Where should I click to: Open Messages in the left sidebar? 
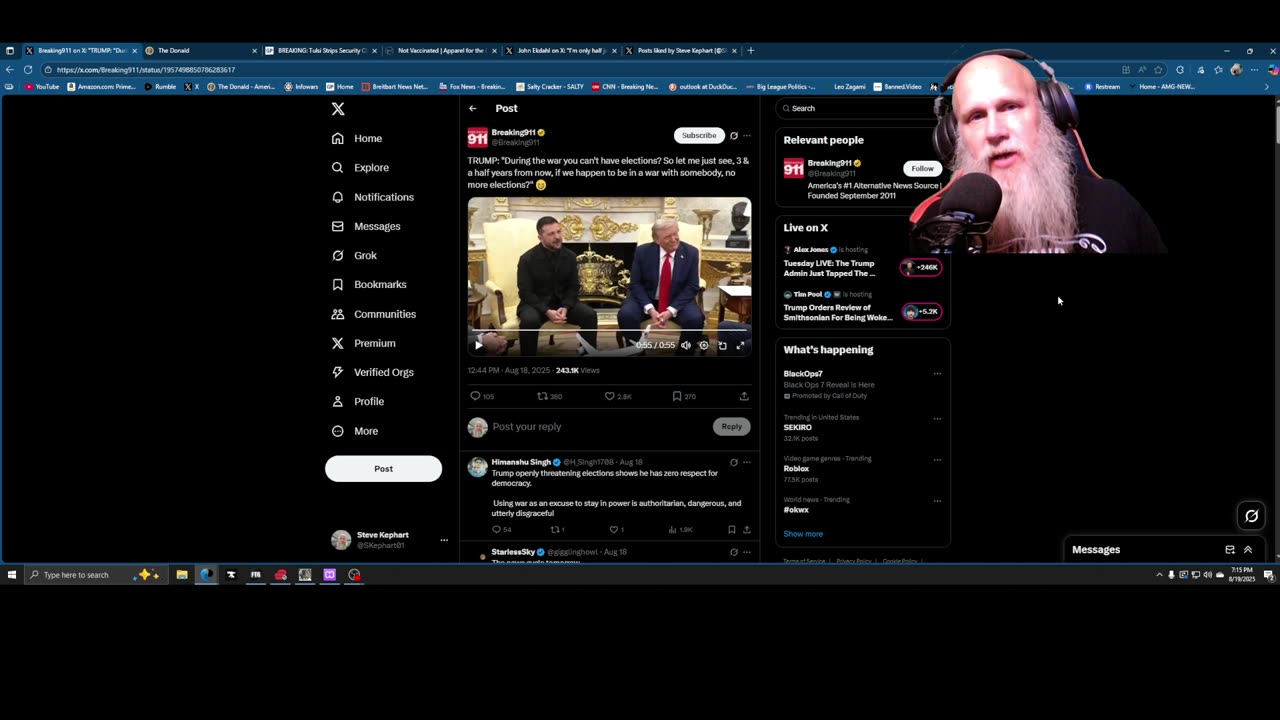[366, 226]
